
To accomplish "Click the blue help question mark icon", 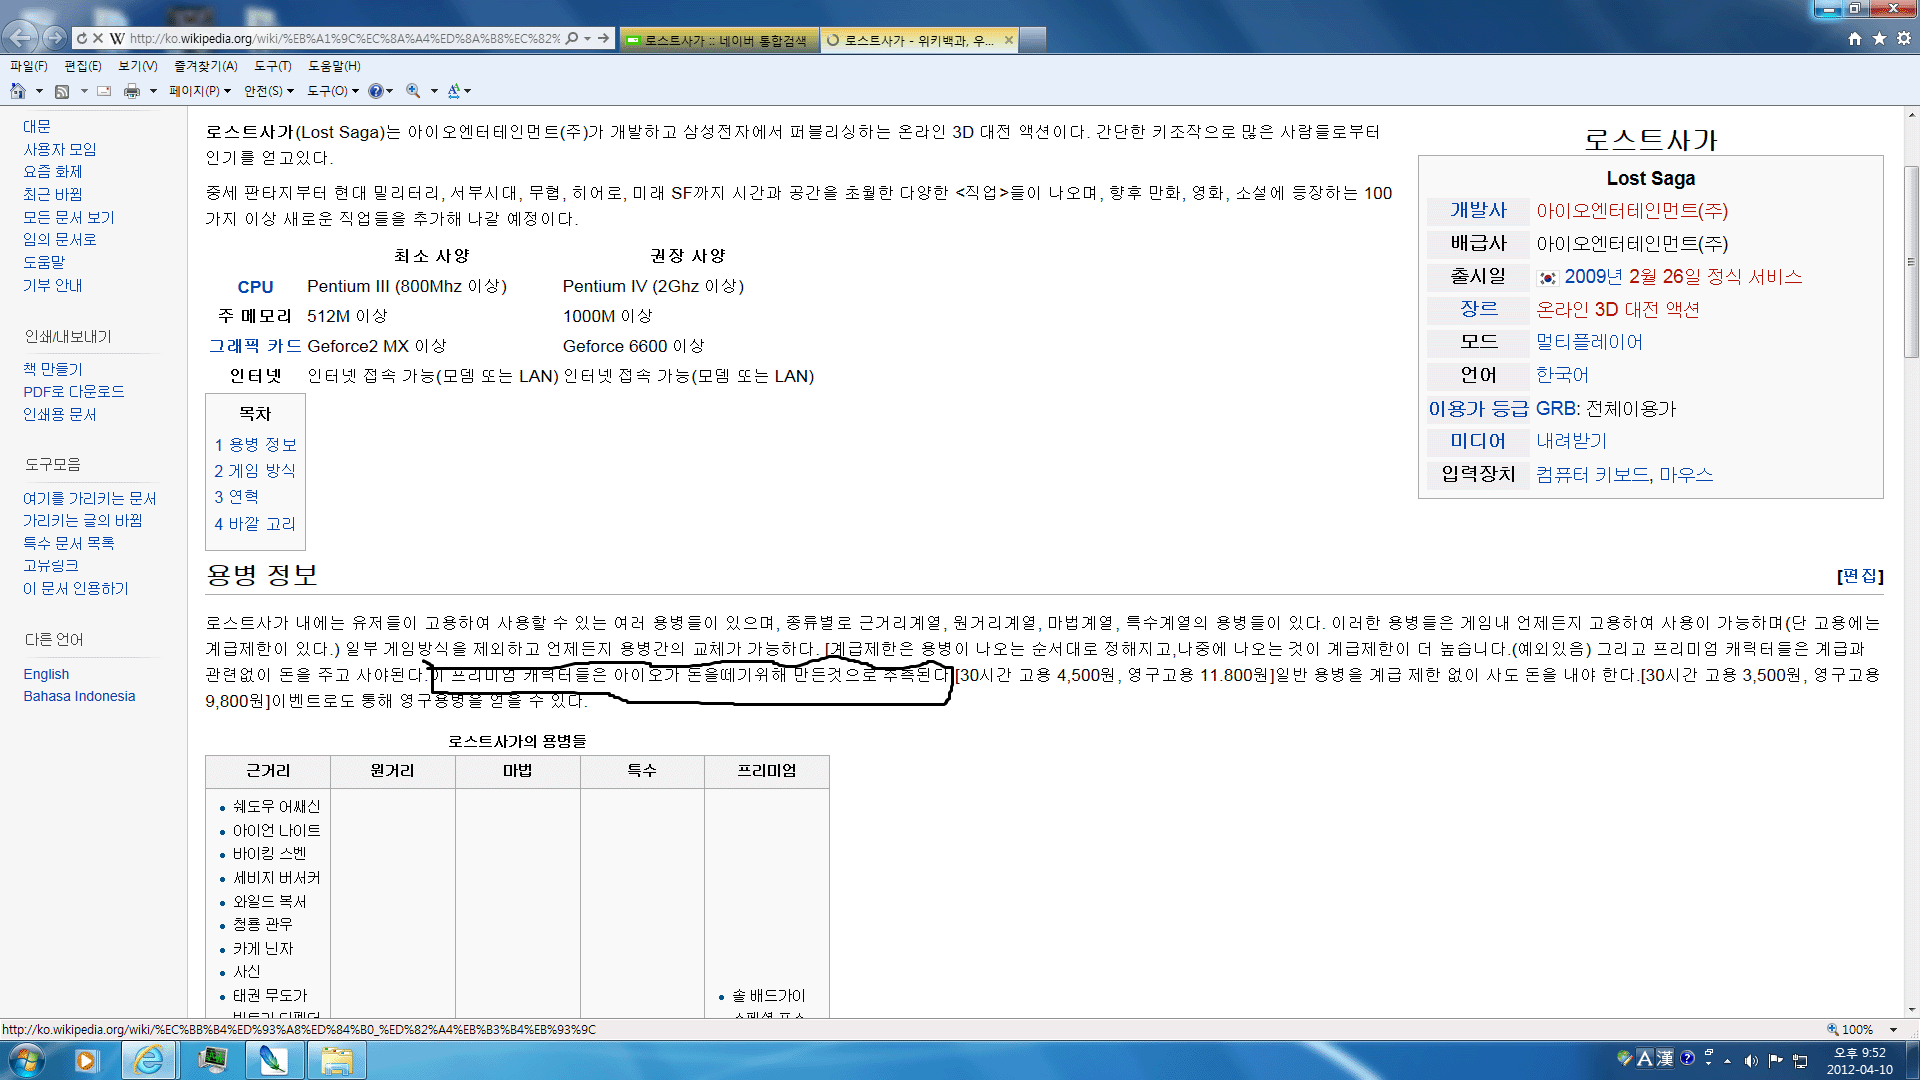I will pyautogui.click(x=375, y=91).
